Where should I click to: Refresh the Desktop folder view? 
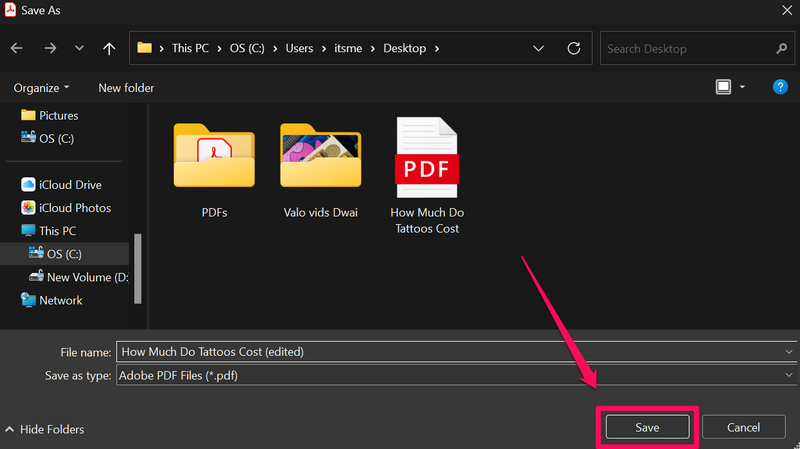pos(573,48)
